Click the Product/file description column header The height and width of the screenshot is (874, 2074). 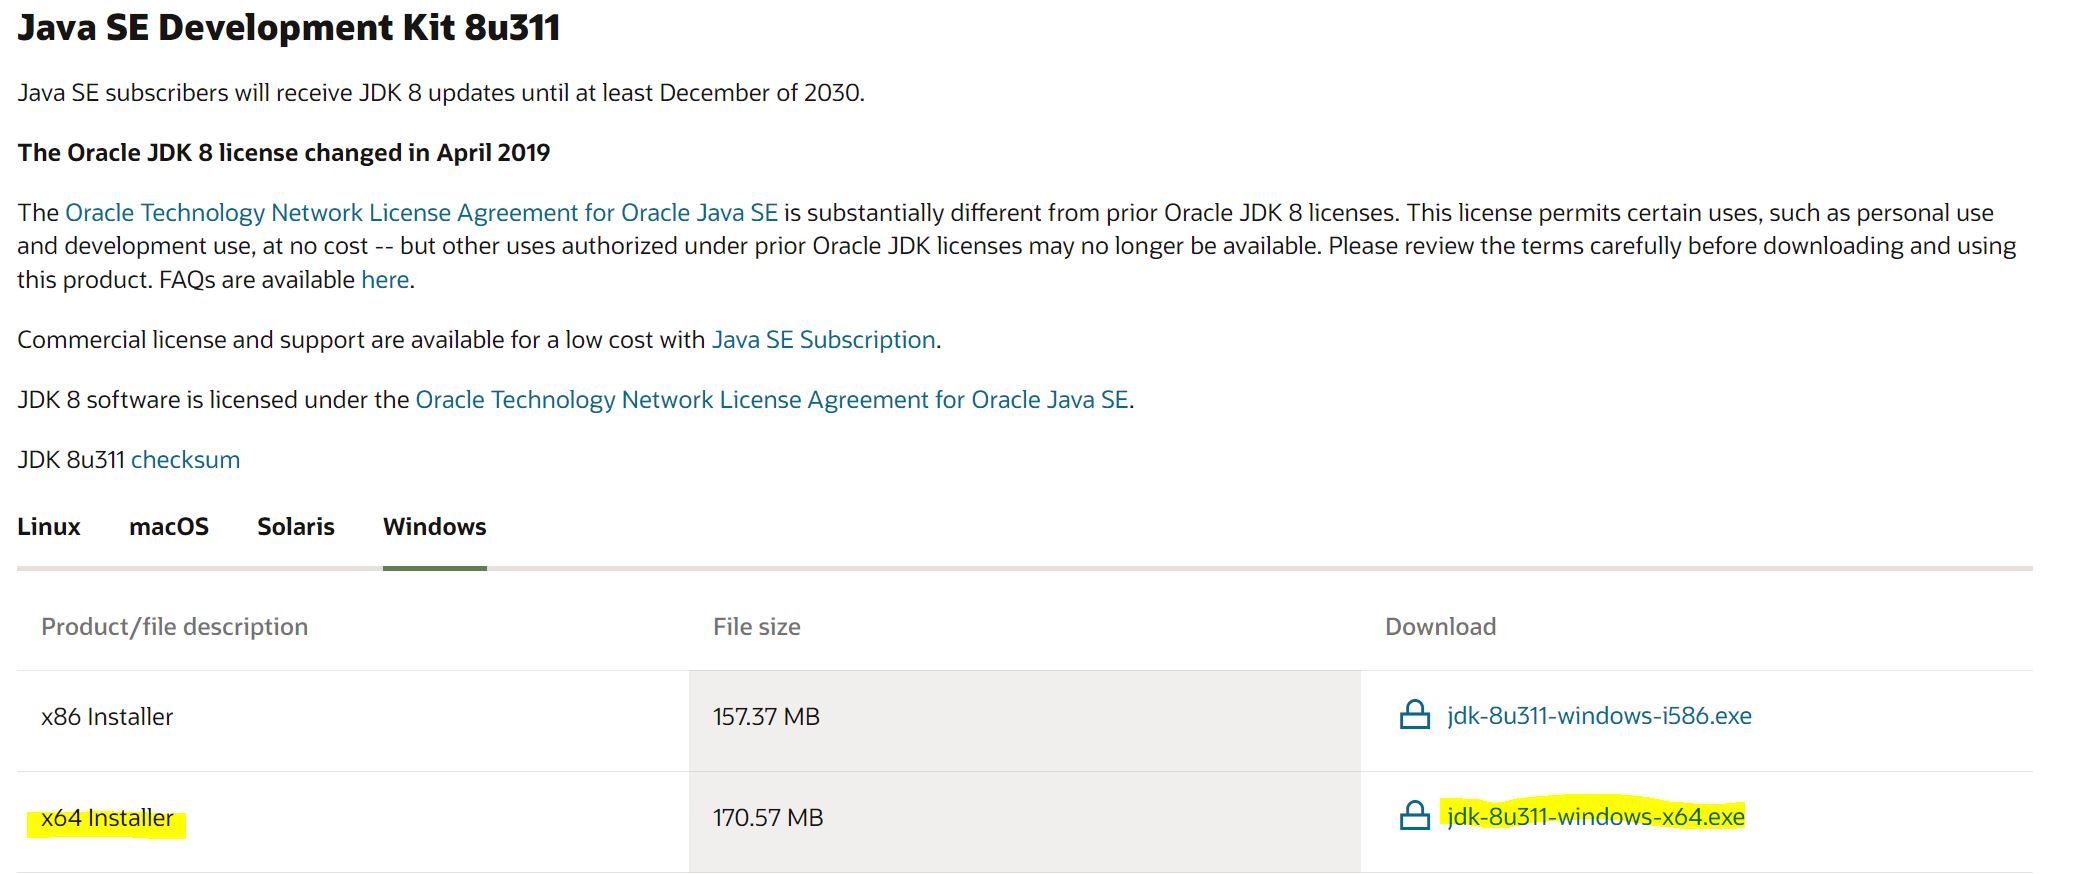174,627
